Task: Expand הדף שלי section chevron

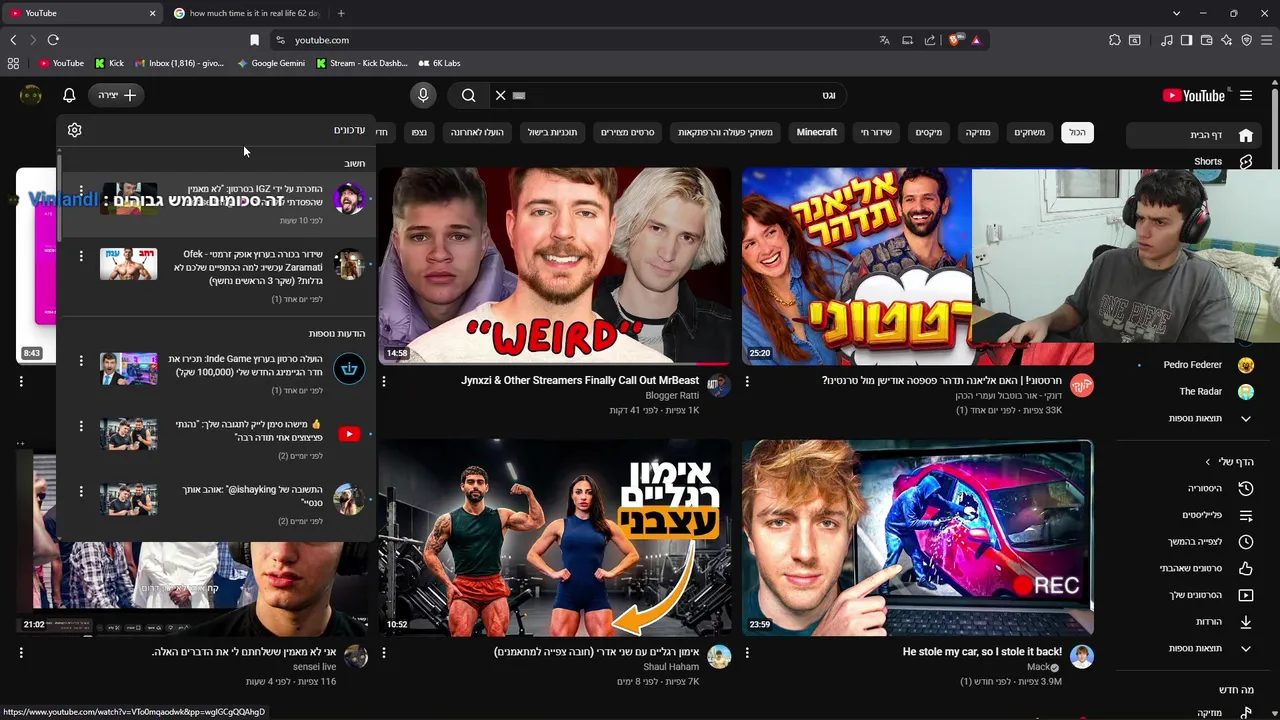Action: click(x=1207, y=462)
